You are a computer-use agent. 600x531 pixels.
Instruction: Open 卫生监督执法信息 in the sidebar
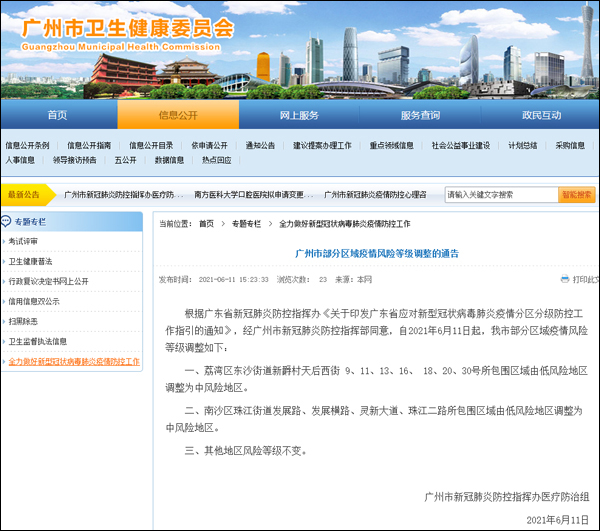[38, 341]
